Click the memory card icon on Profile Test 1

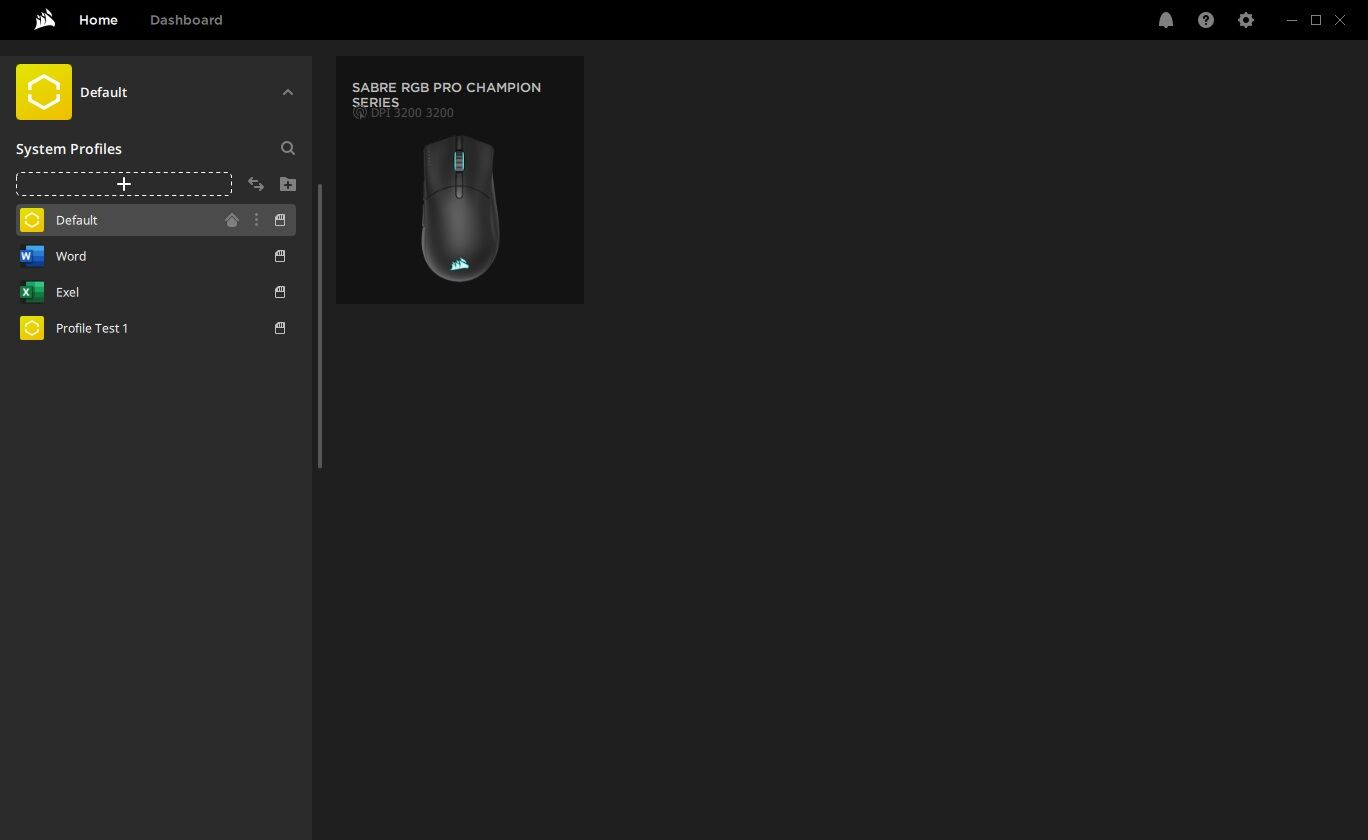280,328
